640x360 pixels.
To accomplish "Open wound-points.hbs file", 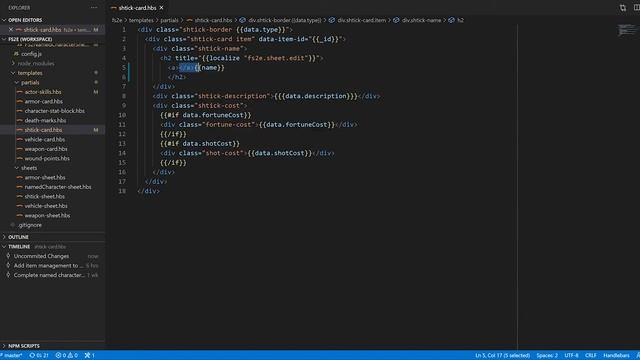I will pos(47,158).
